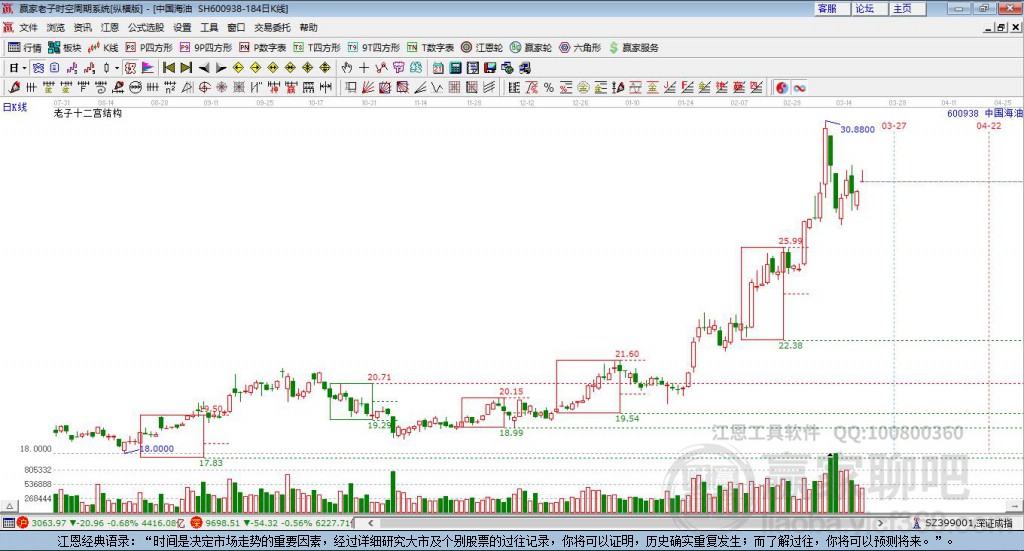Open 赢家服务 service with dollar icon
The height and width of the screenshot is (551, 1024).
[633, 48]
